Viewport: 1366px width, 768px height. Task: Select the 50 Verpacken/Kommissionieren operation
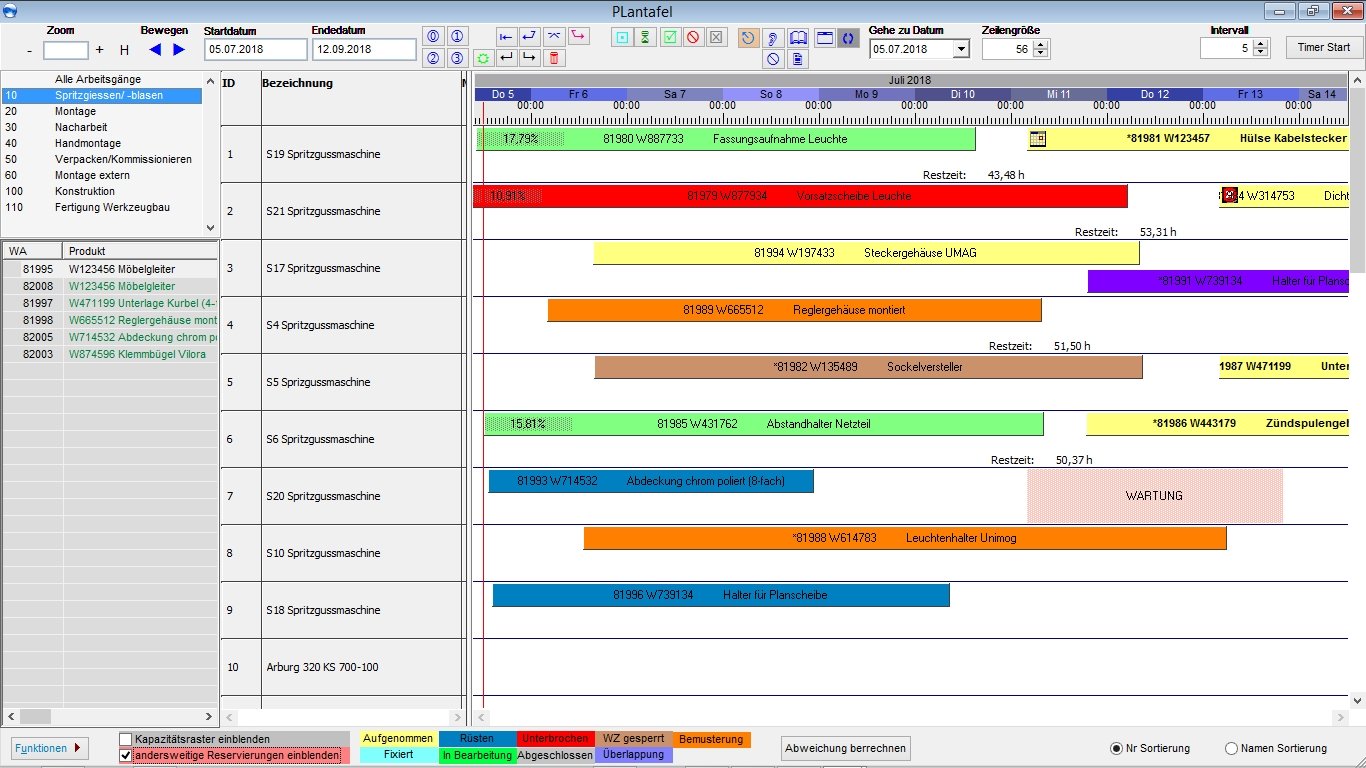(102, 159)
